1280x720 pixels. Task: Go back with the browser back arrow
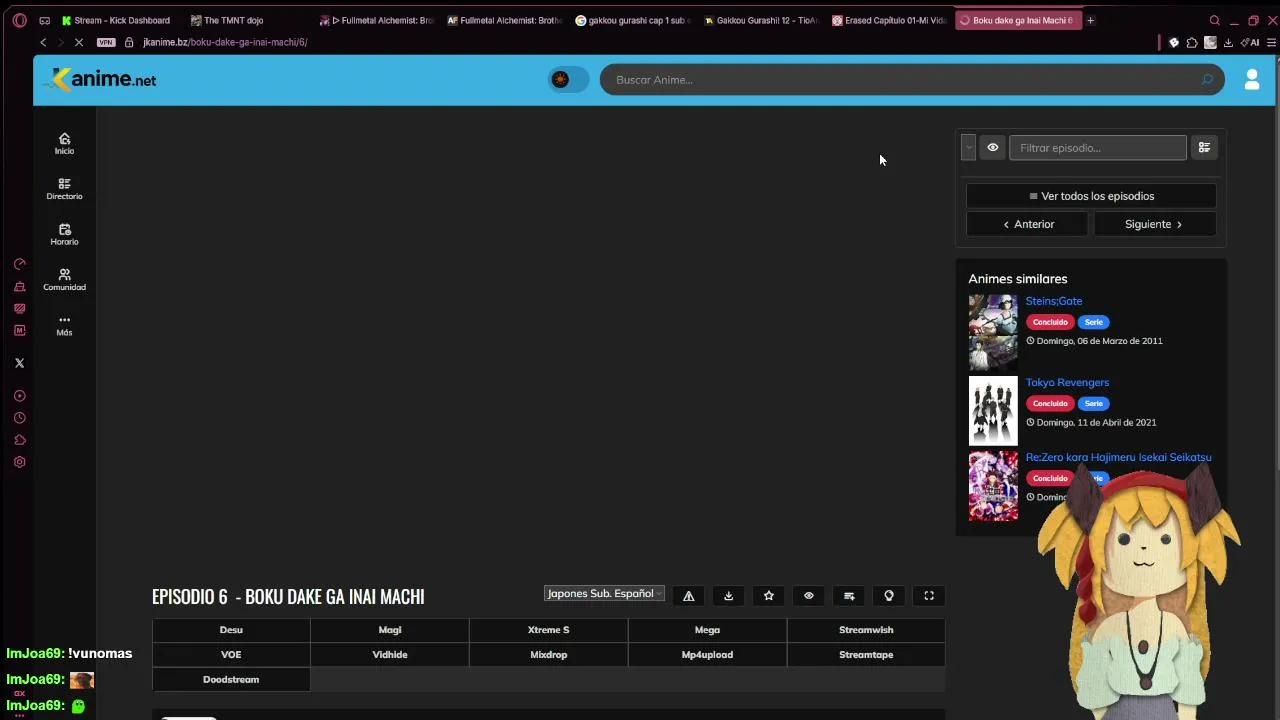coord(43,42)
